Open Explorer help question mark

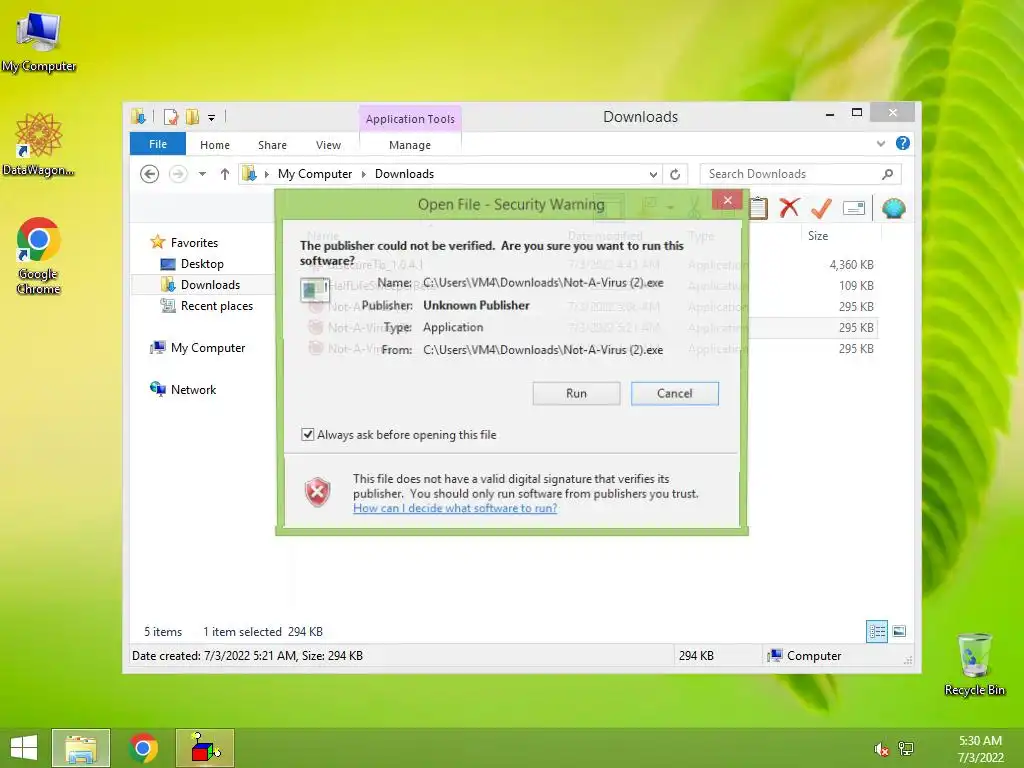(x=903, y=143)
